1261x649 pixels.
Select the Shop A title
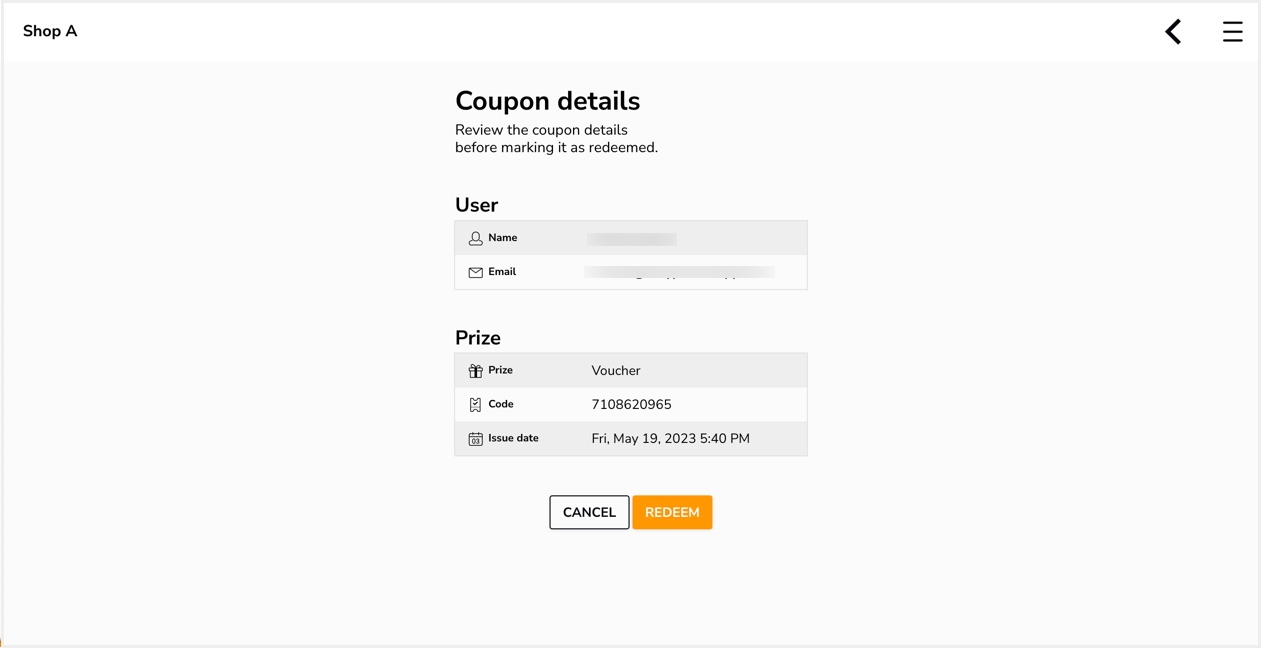click(x=50, y=31)
